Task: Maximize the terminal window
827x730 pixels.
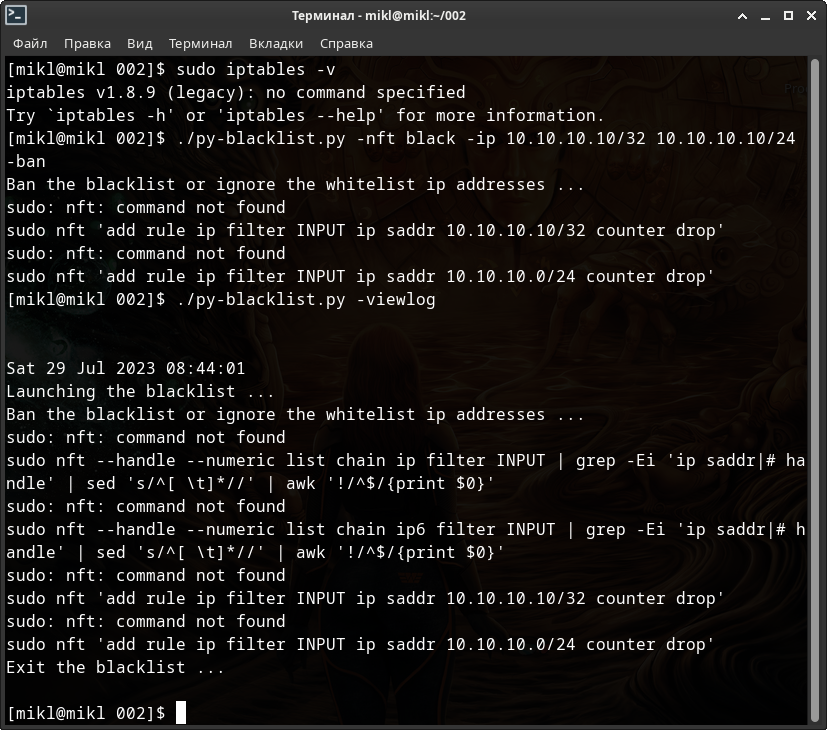Action: [x=788, y=15]
